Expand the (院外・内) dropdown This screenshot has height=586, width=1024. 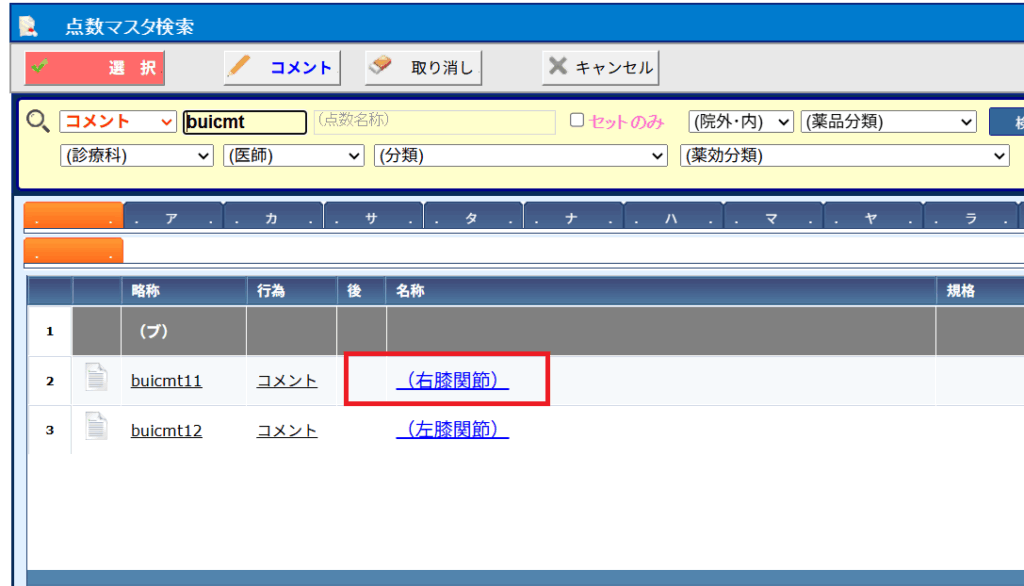[741, 122]
